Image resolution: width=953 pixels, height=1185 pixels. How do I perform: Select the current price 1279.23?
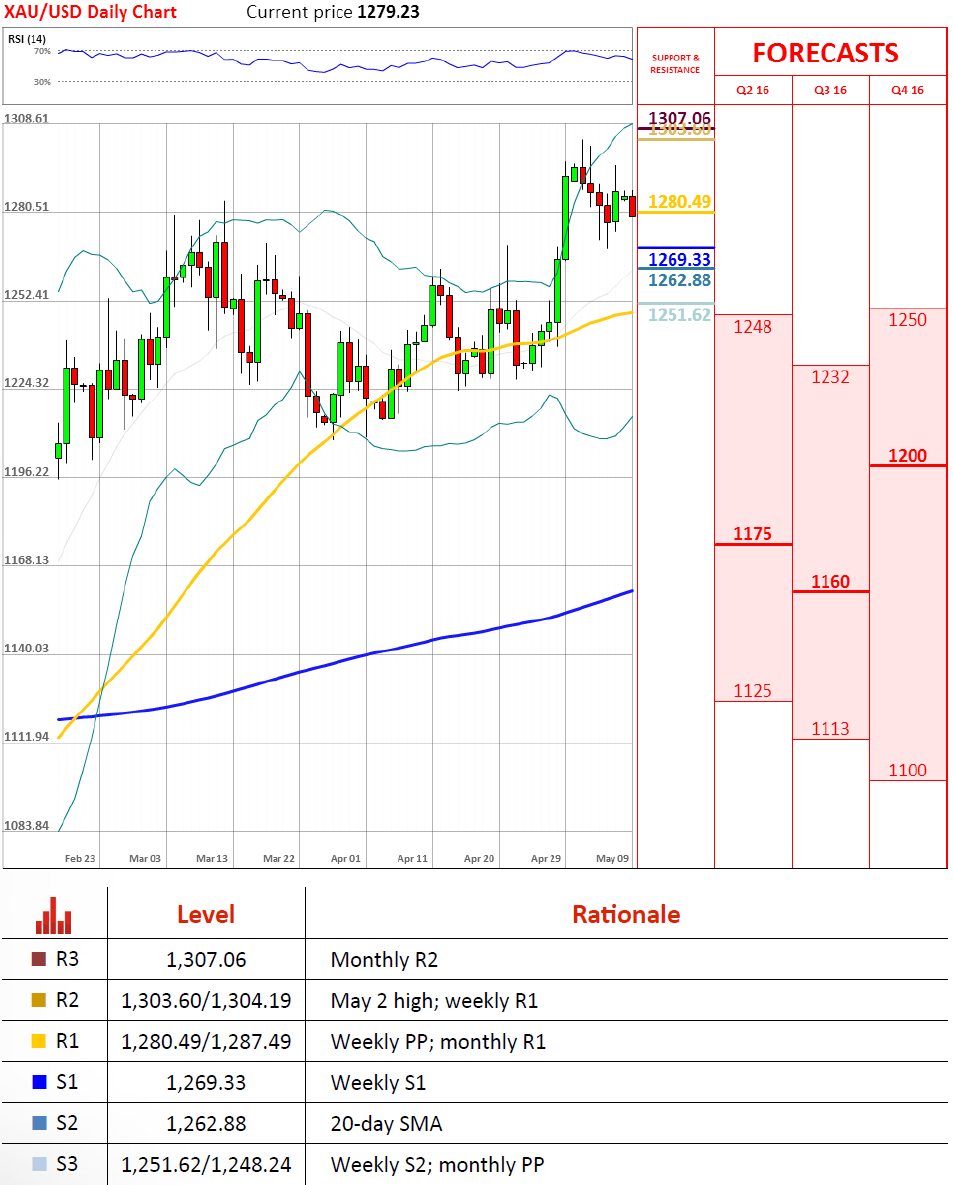coord(388,12)
